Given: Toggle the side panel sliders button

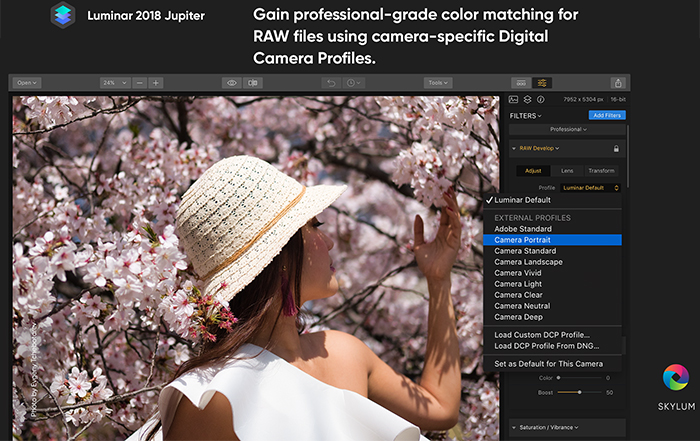Looking at the screenshot, I should pyautogui.click(x=542, y=83).
